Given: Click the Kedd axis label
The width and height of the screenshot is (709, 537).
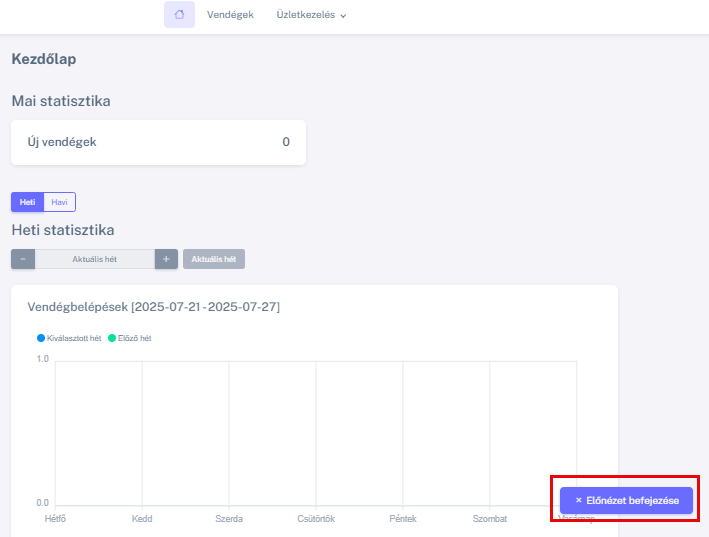Looking at the screenshot, I should point(142,518).
